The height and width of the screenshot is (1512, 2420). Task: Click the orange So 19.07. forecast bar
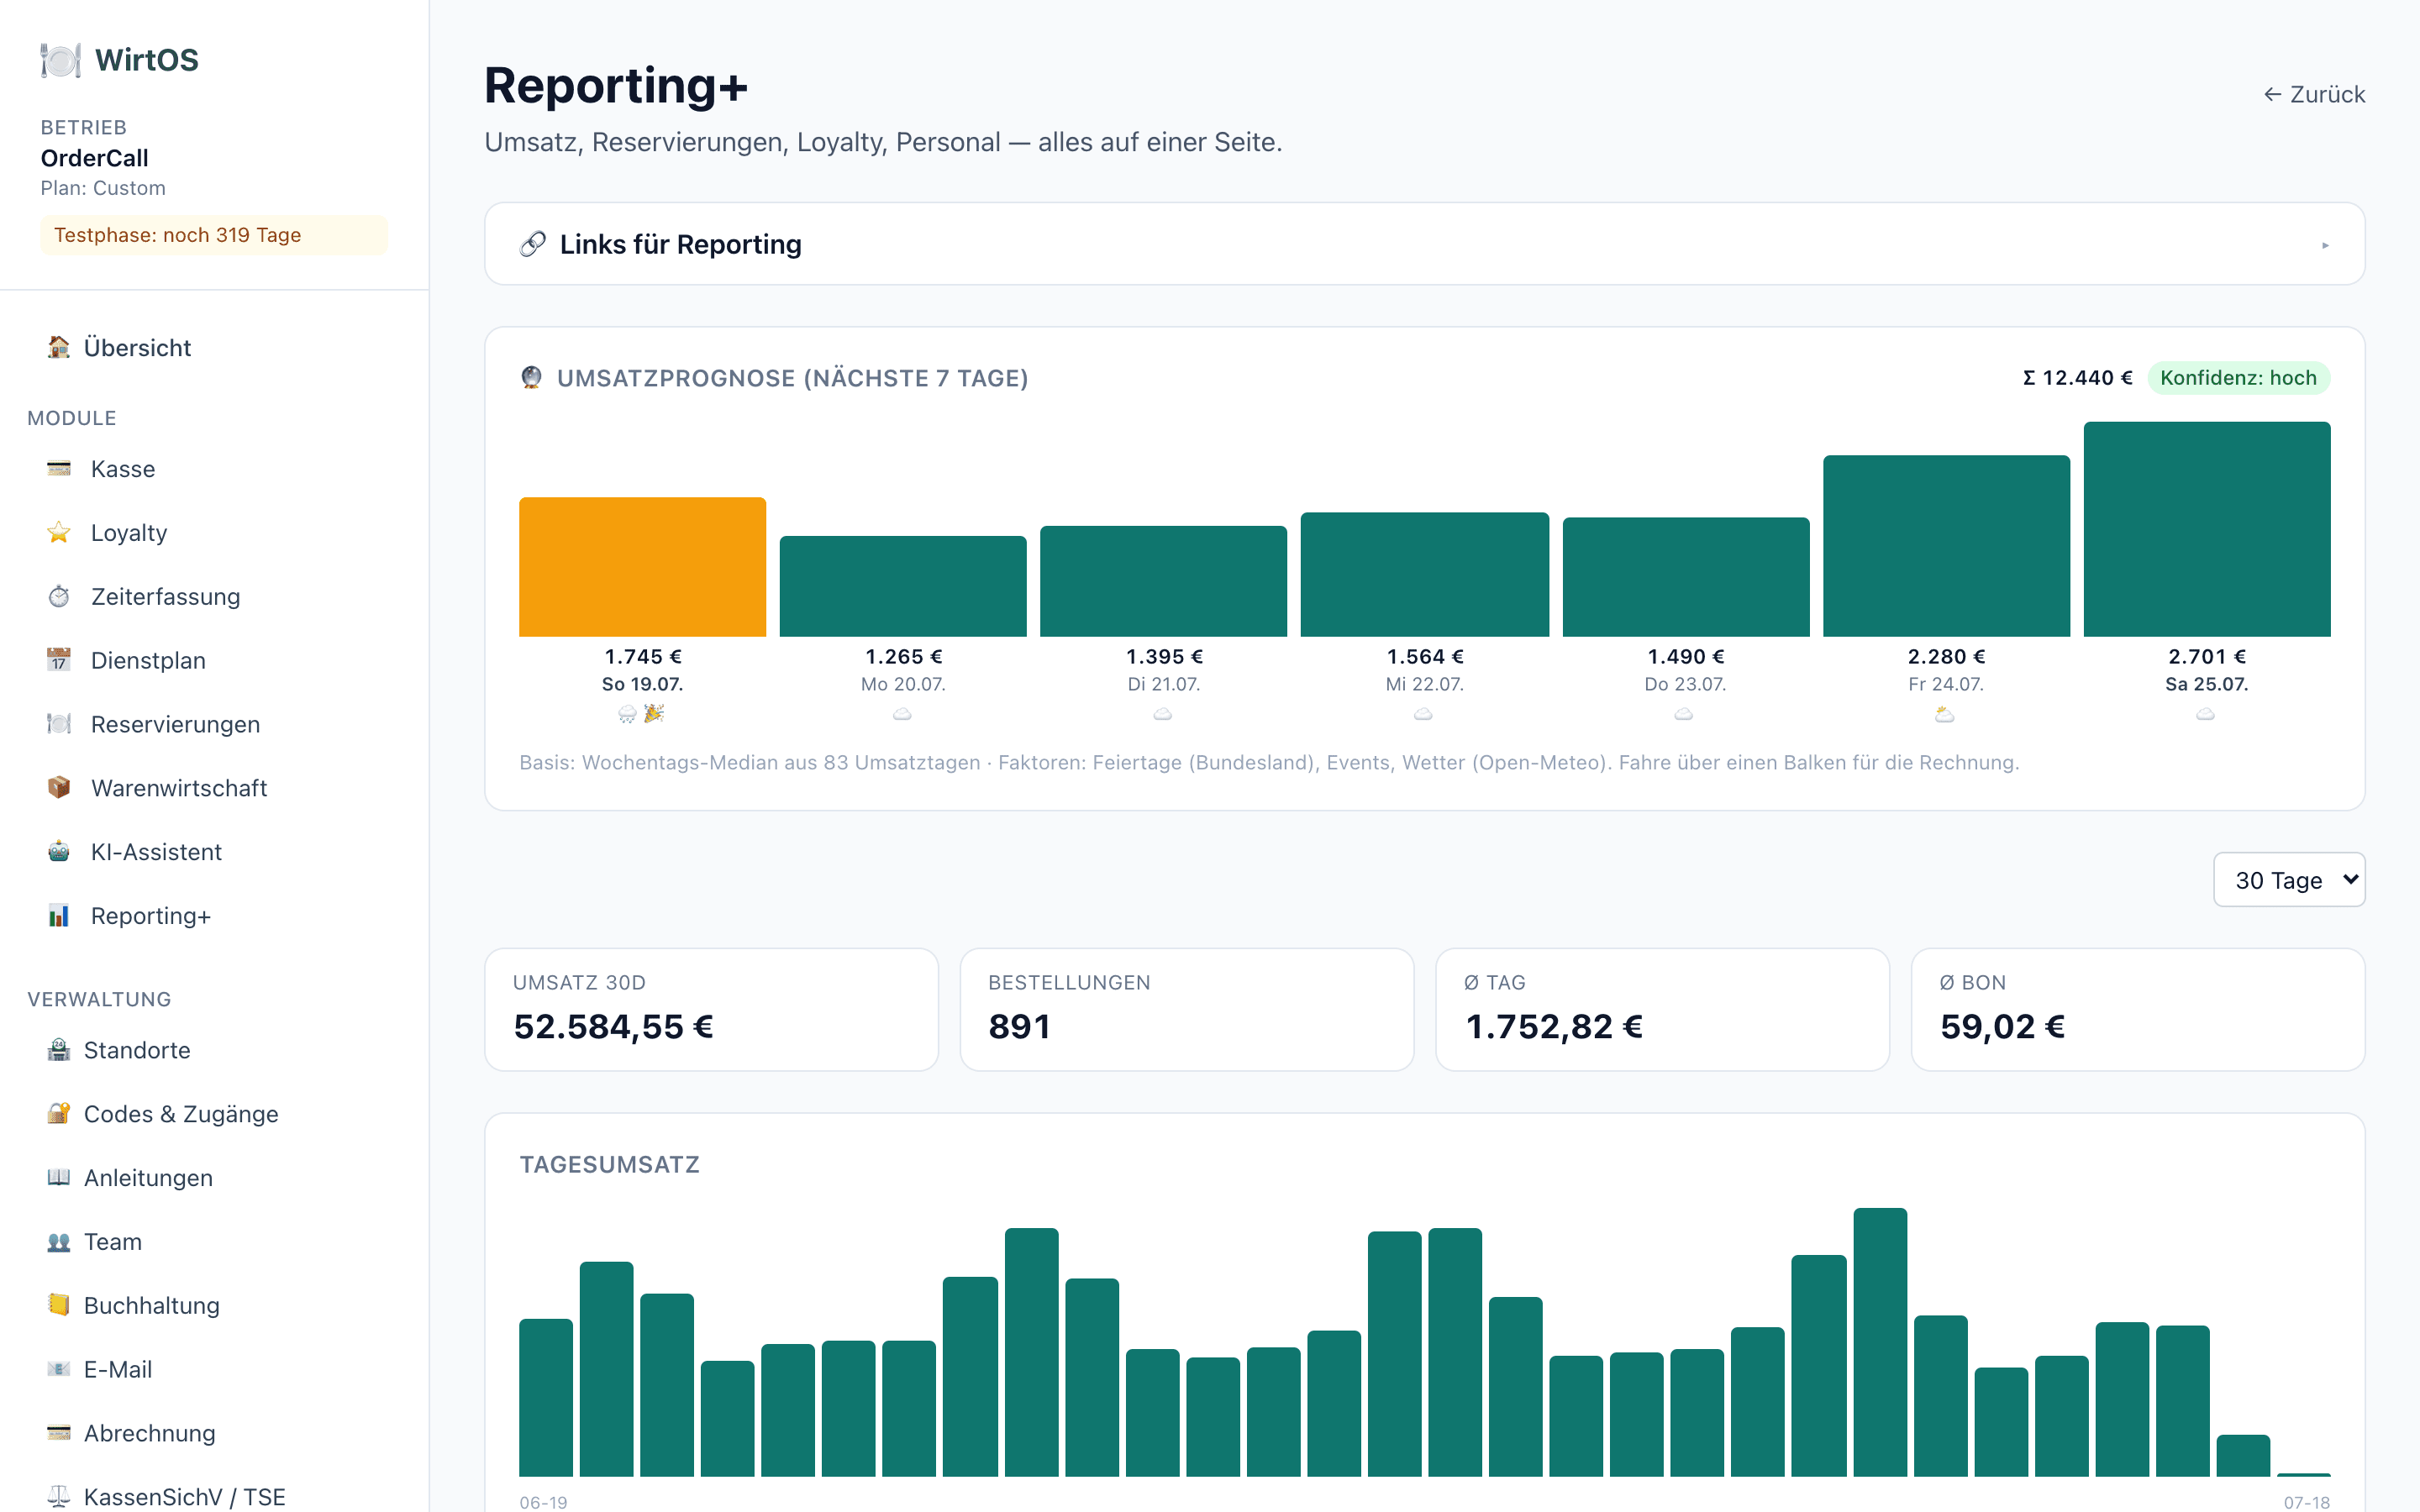[x=642, y=567]
